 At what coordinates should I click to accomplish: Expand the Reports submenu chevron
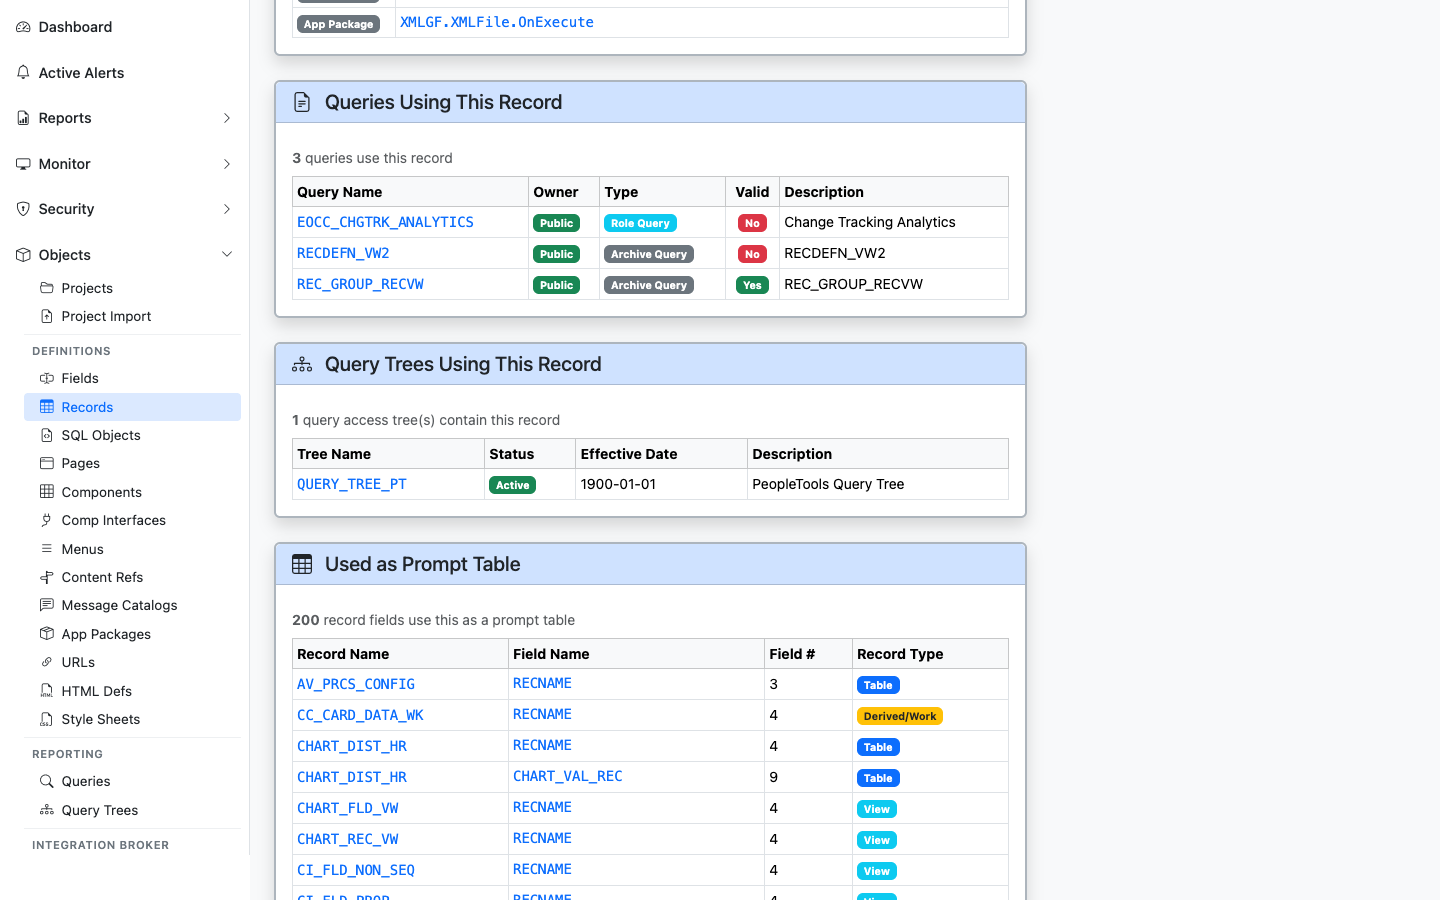tap(227, 118)
